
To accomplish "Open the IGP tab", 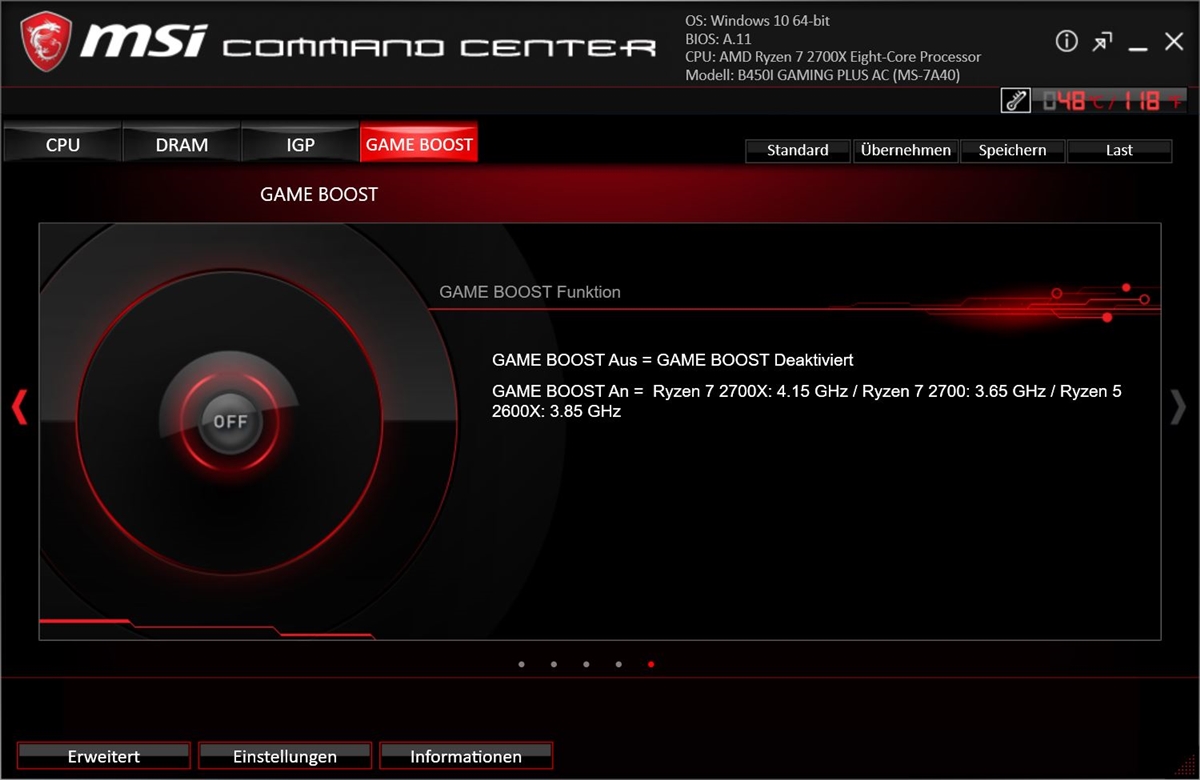I will tap(300, 145).
